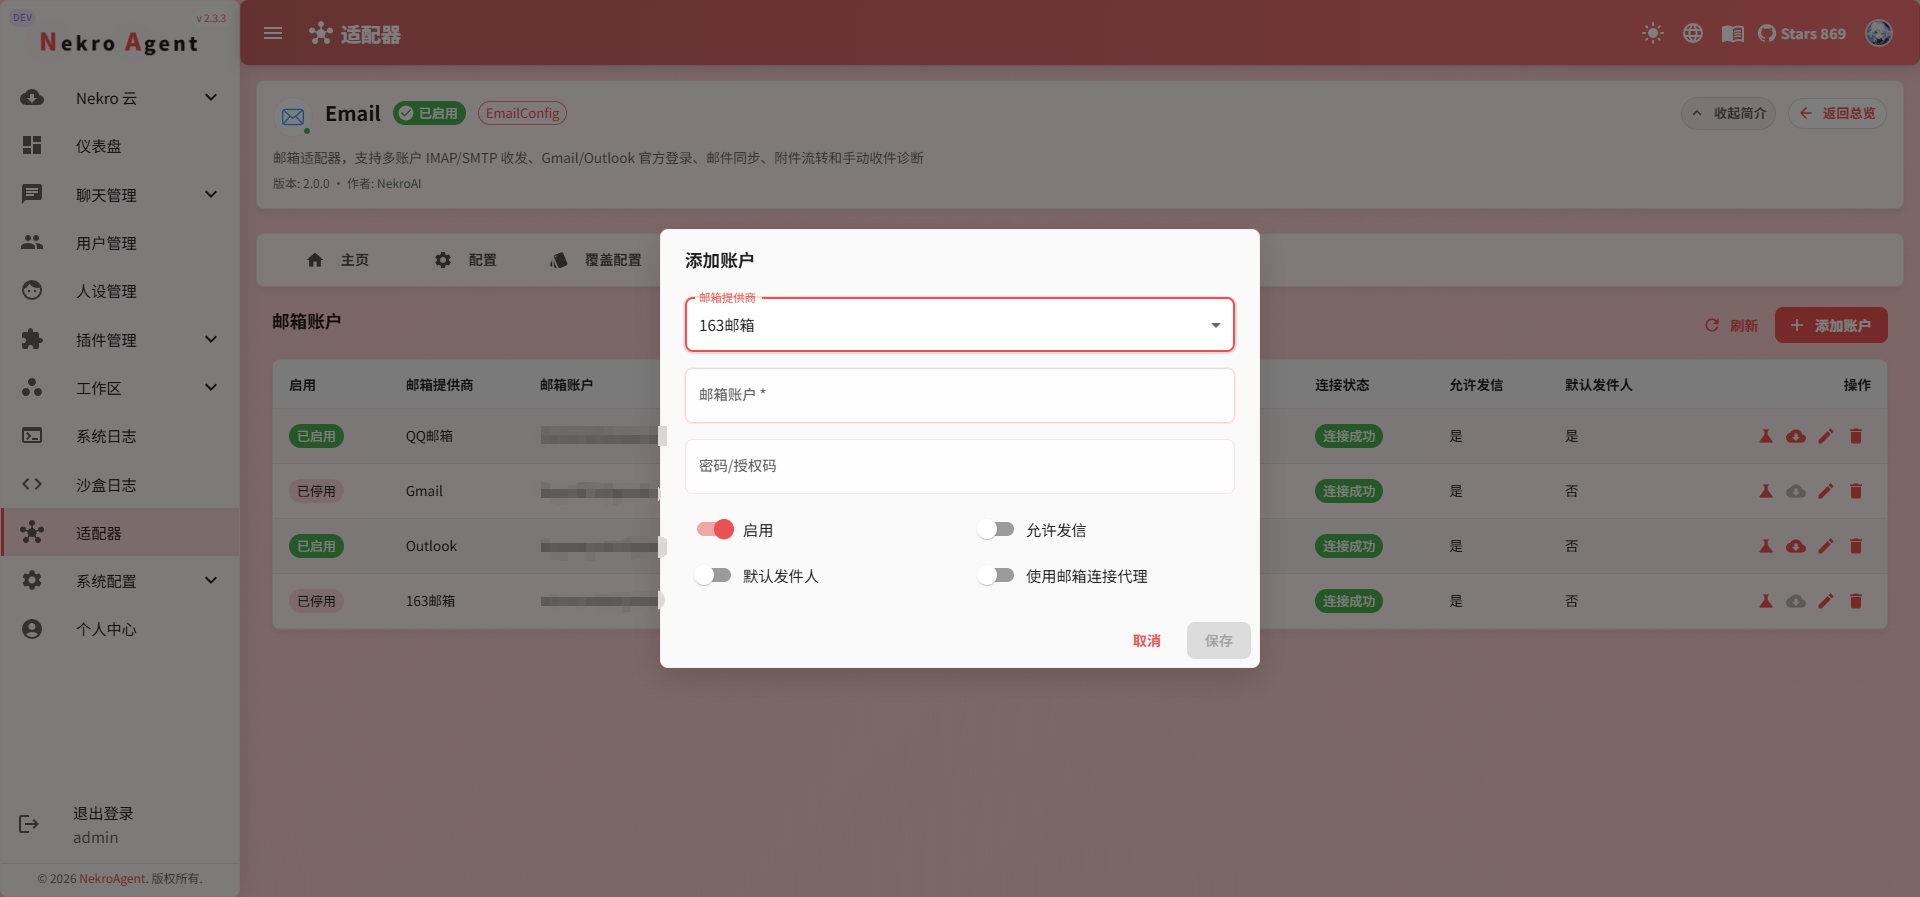This screenshot has height=897, width=1920.
Task: Click the 连接状态 column header
Action: click(1342, 385)
